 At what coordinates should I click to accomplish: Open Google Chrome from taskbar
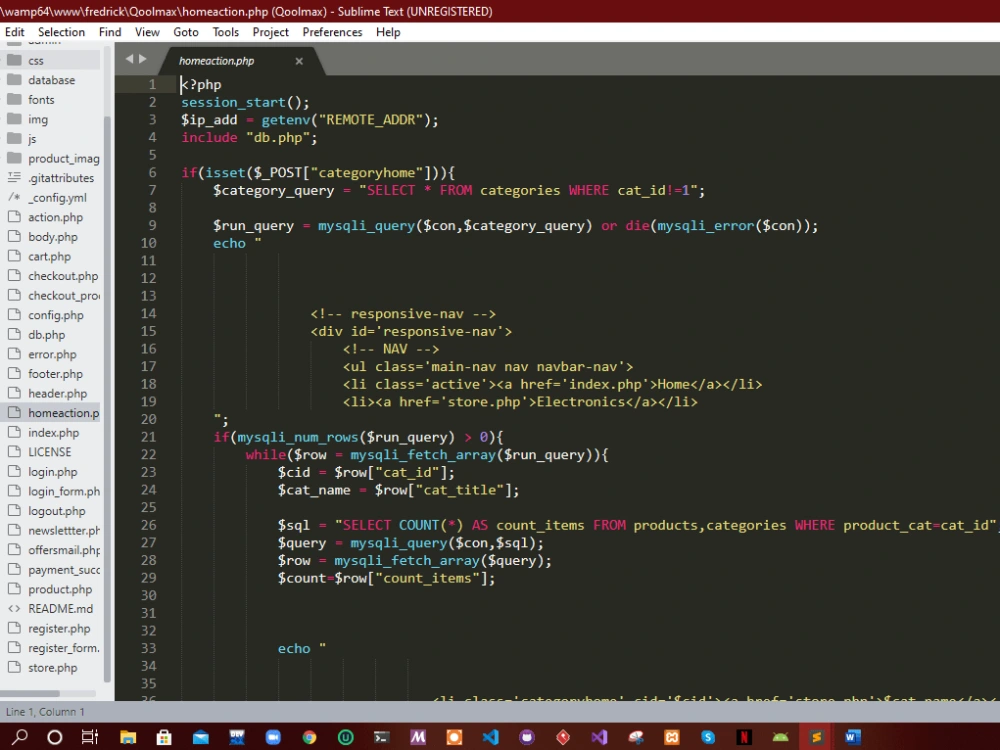pos(309,737)
